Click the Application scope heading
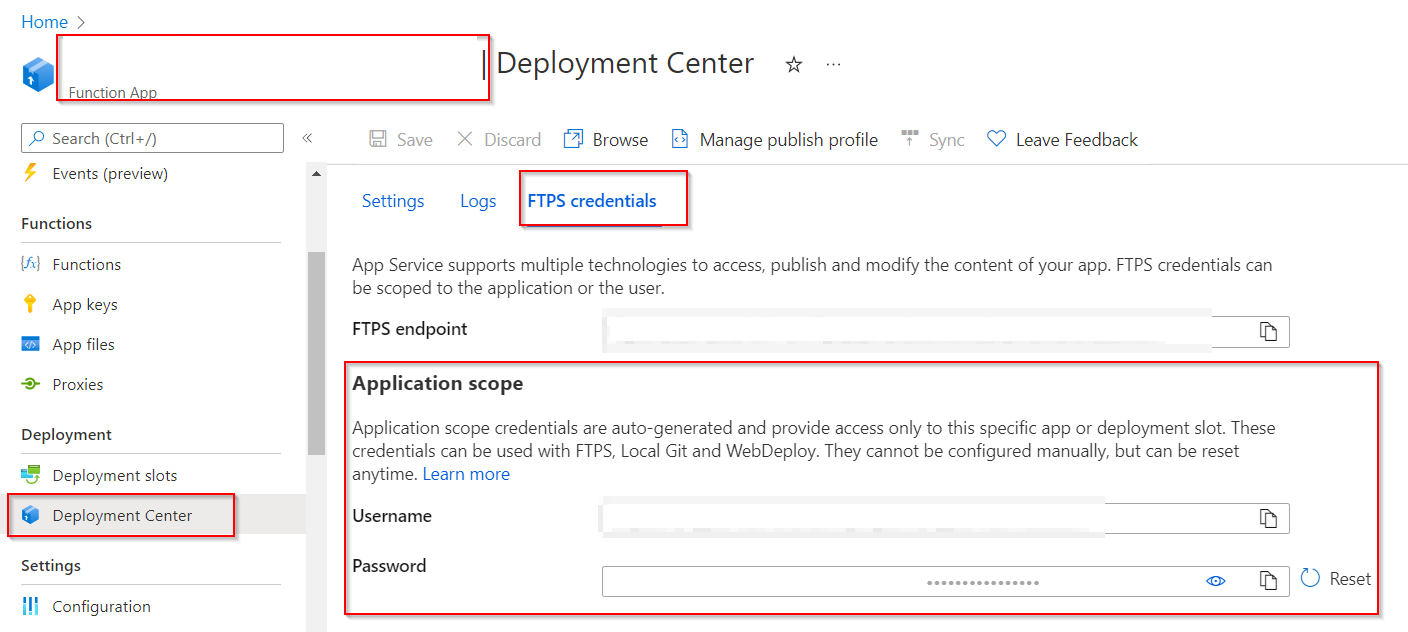Viewport: 1408px width, 632px height. 438,383
